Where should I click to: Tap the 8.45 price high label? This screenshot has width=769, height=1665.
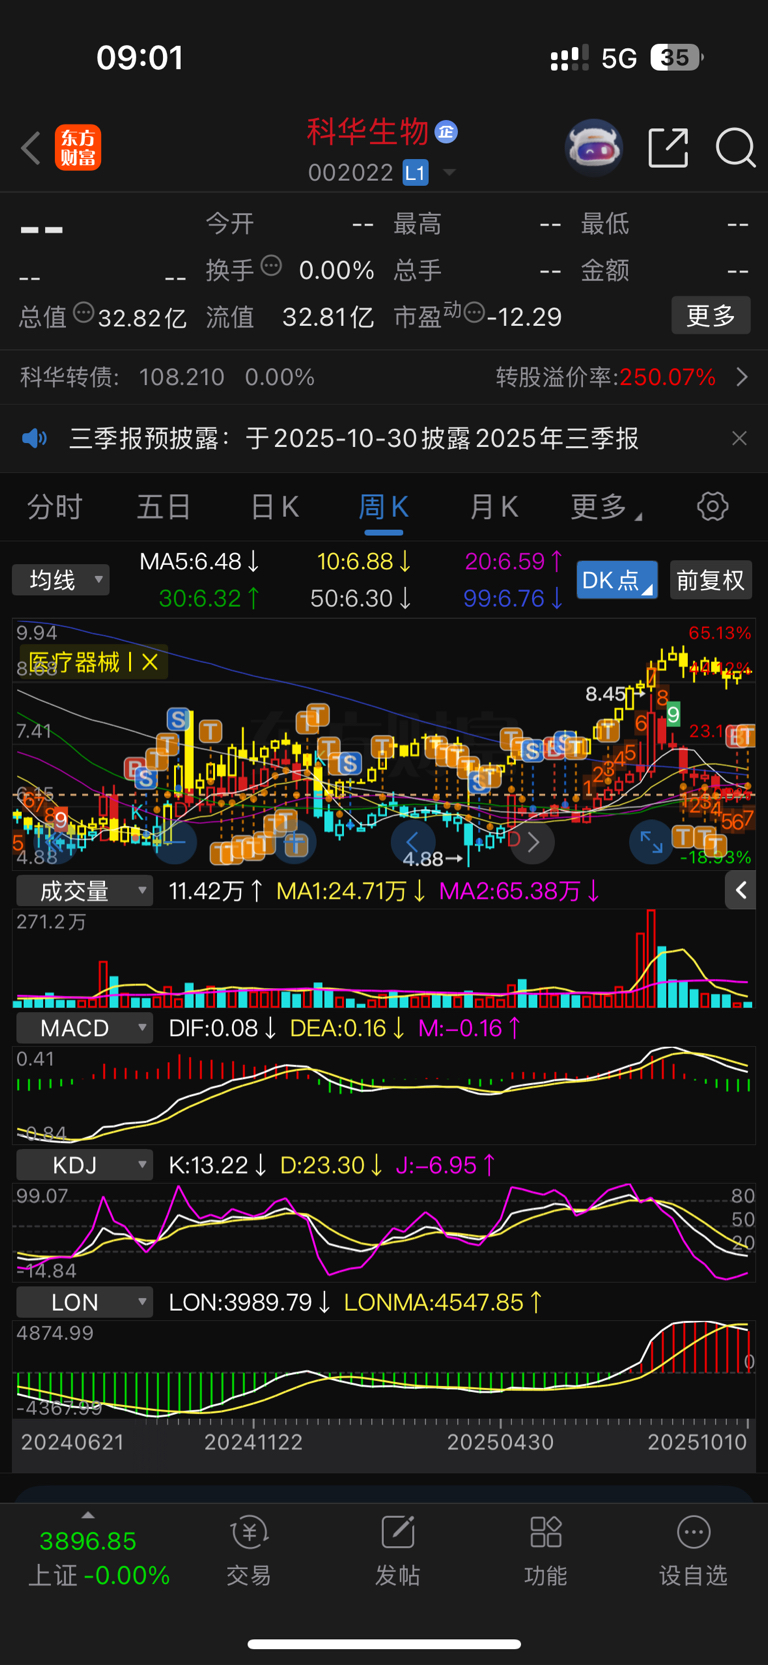tap(606, 693)
